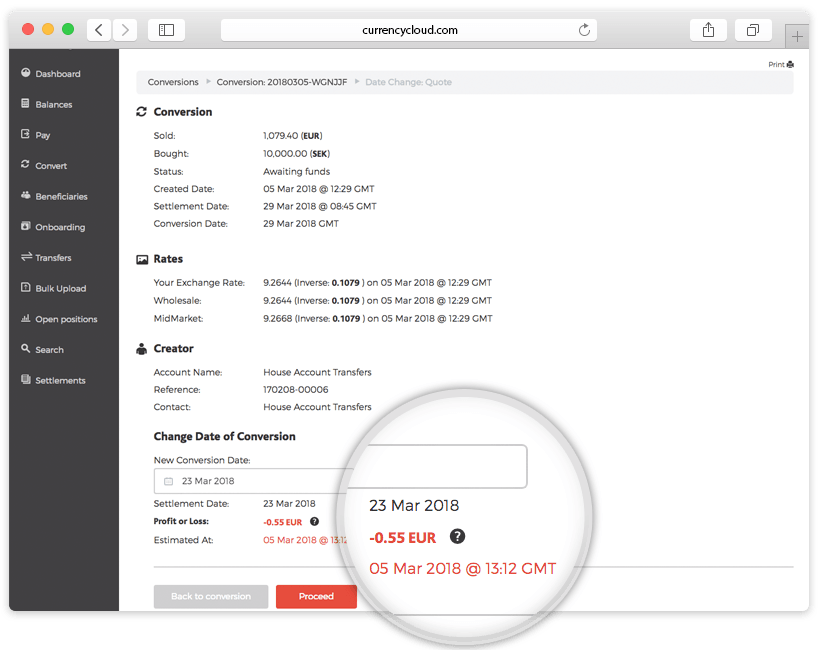818x650 pixels.
Task: Open Dashboard menu item
Action: pos(58,74)
